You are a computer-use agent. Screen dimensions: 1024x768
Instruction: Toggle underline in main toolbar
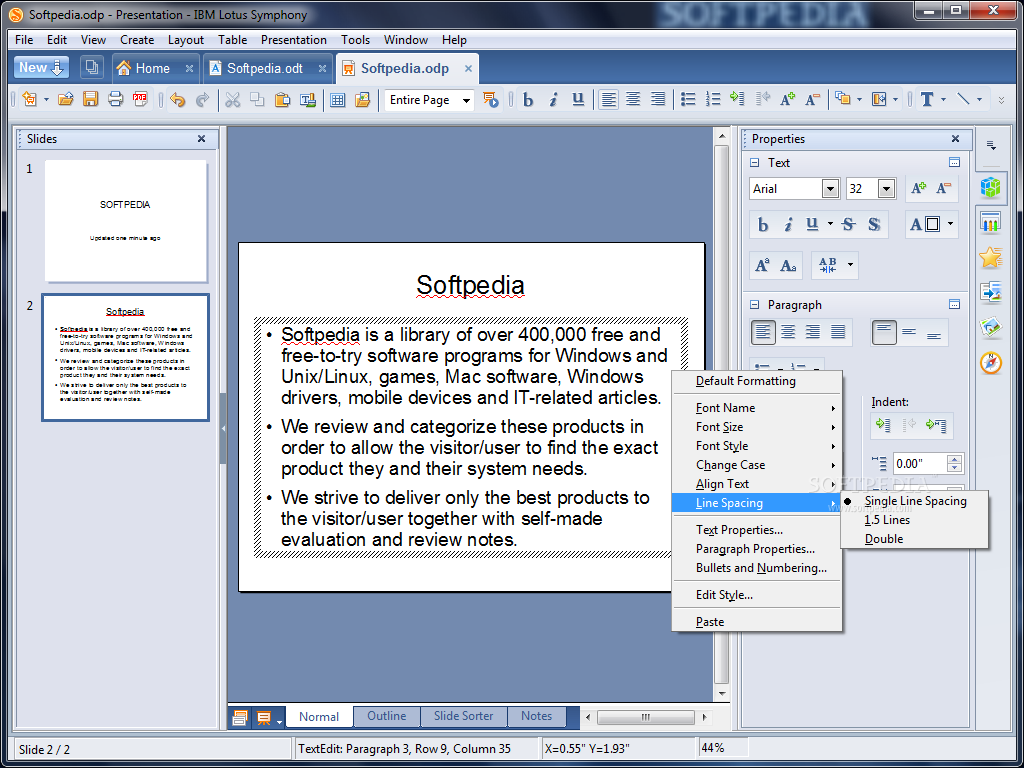[x=578, y=99]
